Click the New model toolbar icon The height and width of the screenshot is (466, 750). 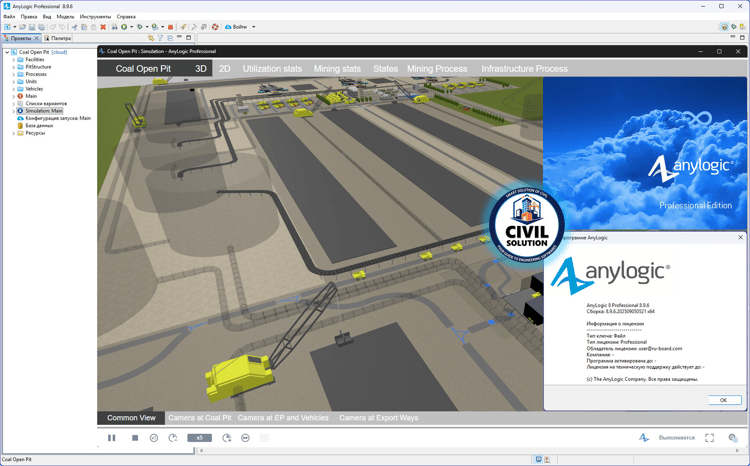tap(7, 27)
